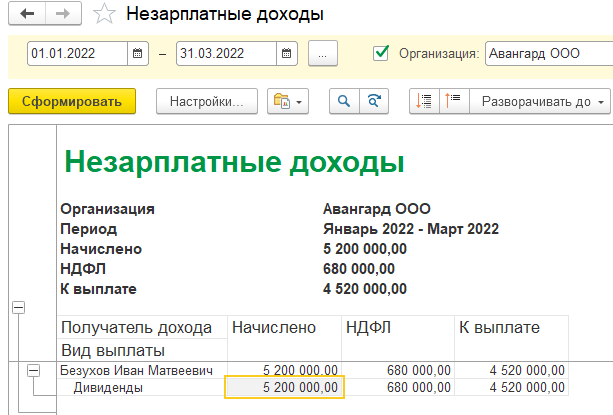Expand all groups toolbar icon

(453, 101)
